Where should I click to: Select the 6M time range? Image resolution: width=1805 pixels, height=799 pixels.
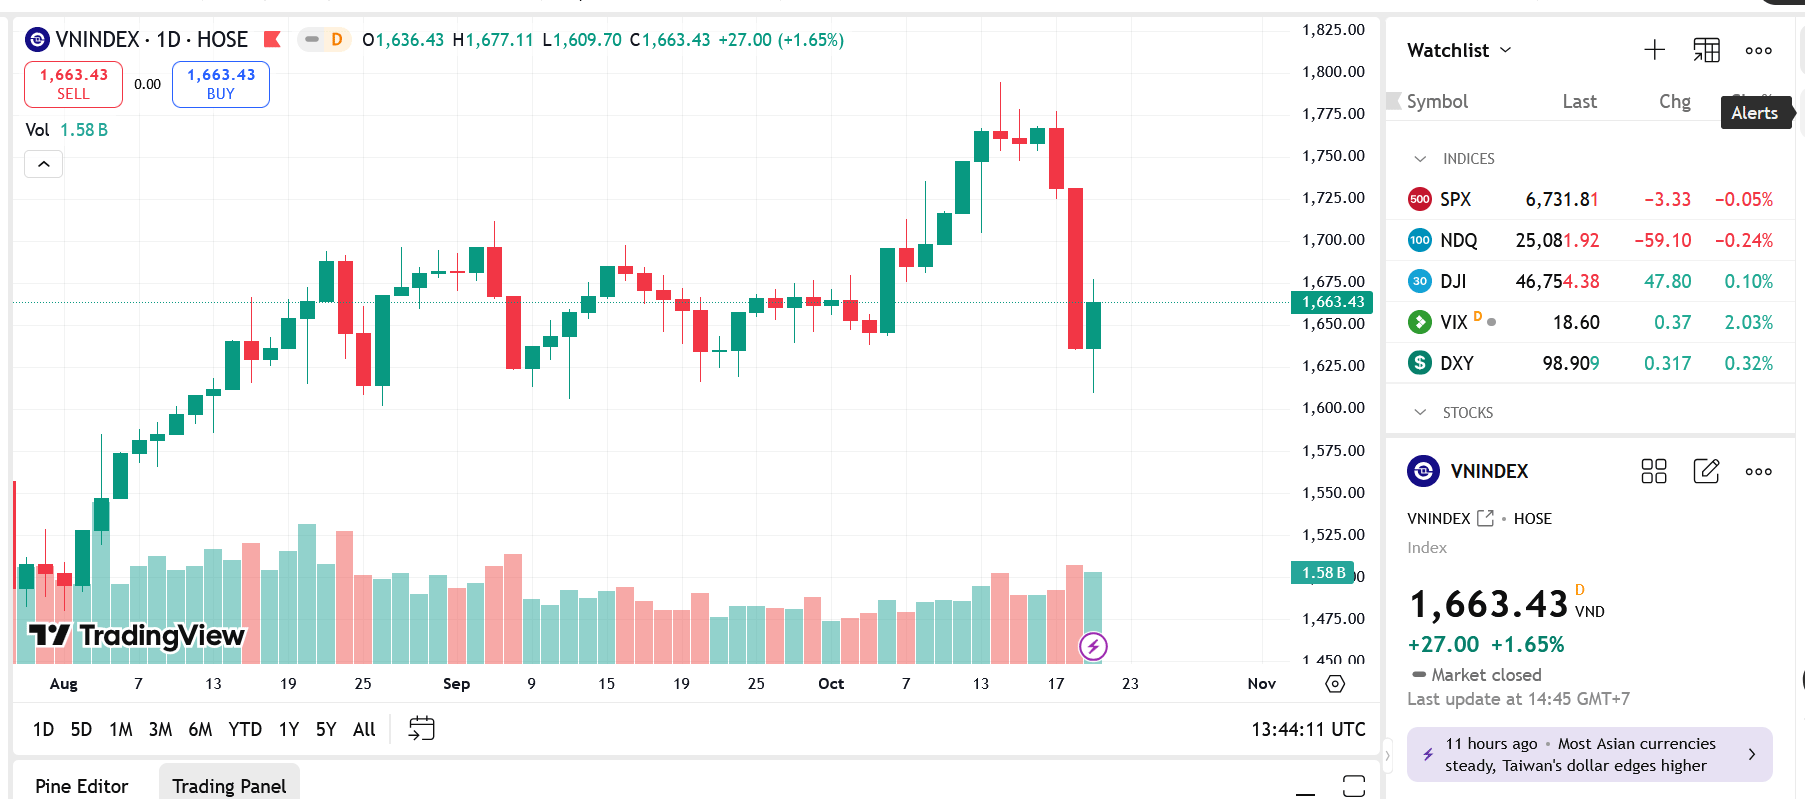coord(200,729)
